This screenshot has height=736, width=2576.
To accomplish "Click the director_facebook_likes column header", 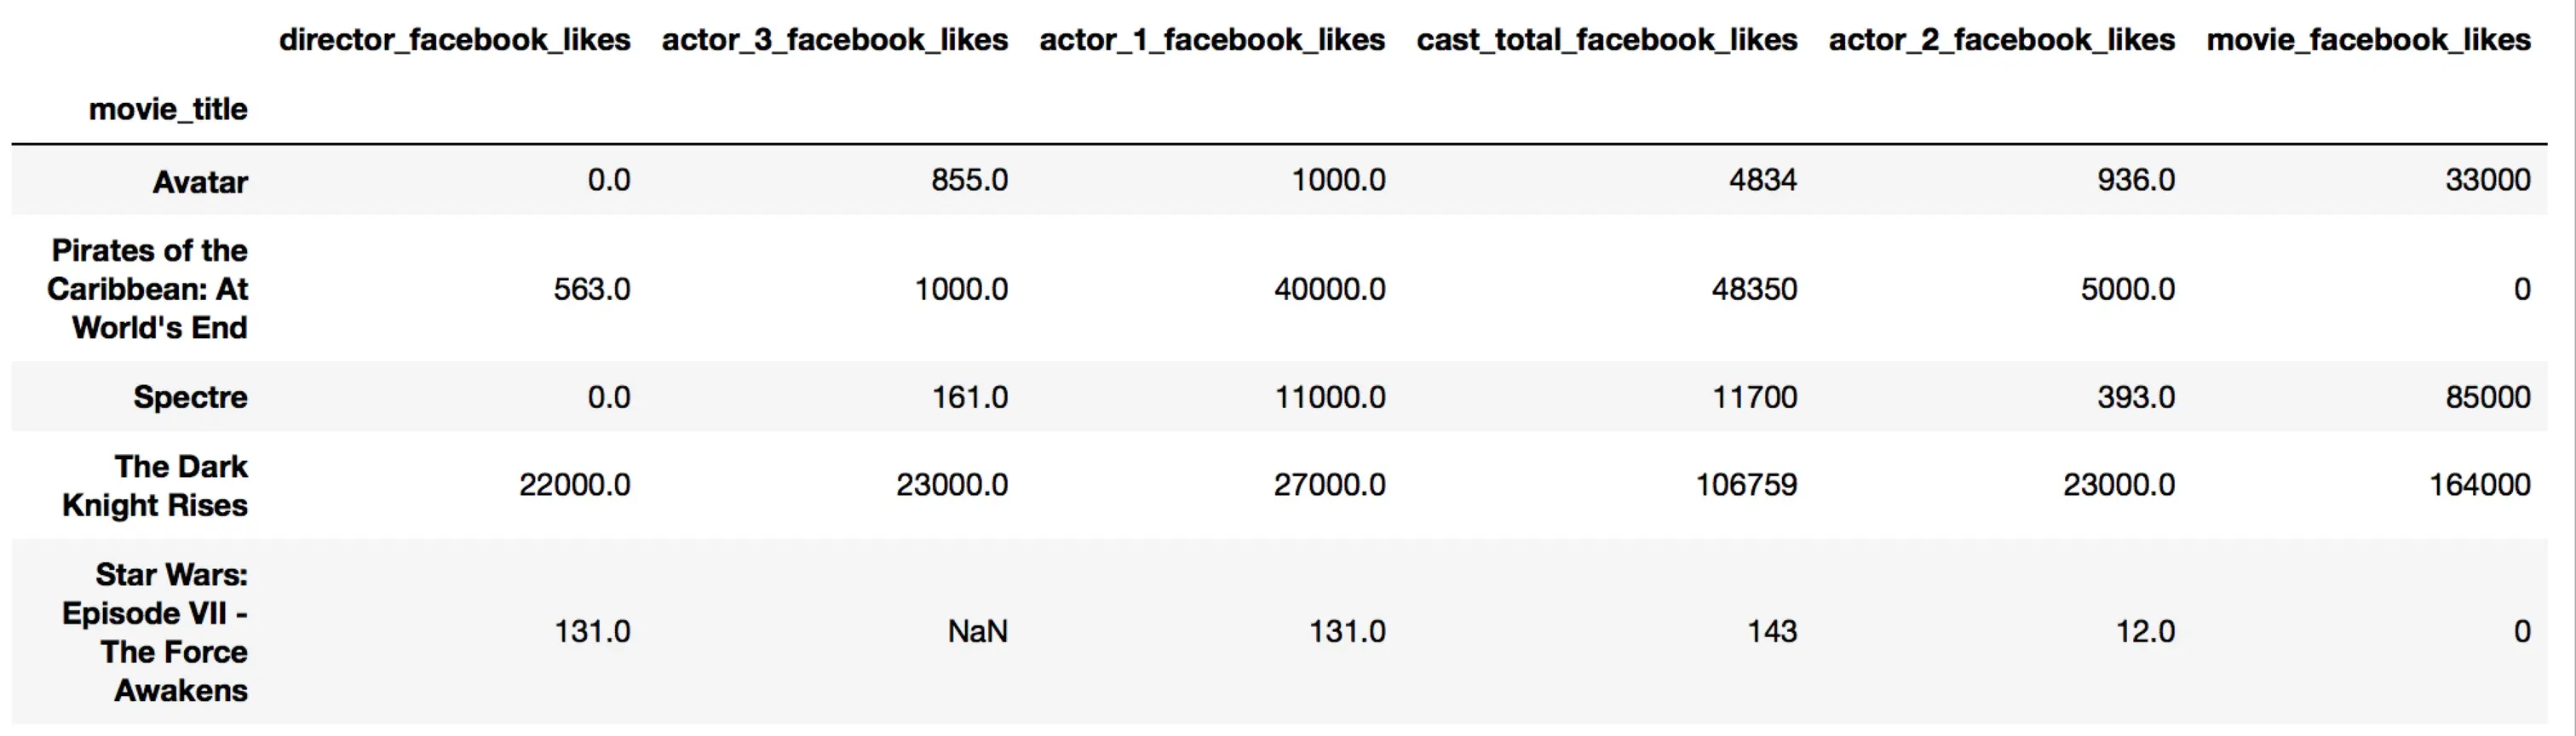I will [x=454, y=40].
